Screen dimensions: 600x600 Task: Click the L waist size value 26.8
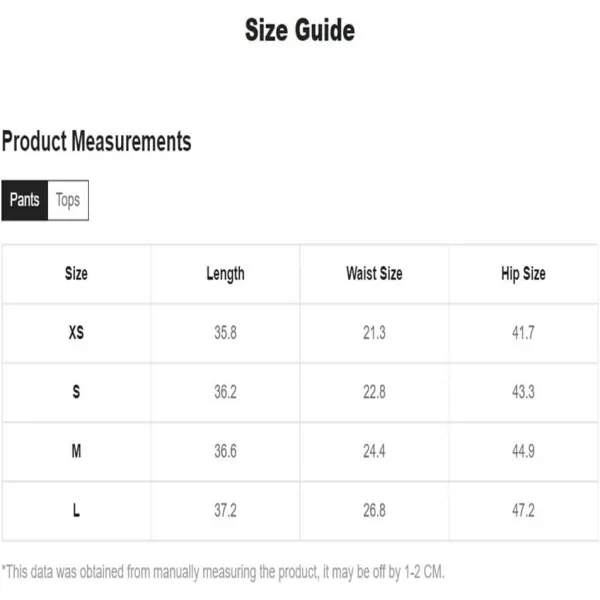coord(374,510)
